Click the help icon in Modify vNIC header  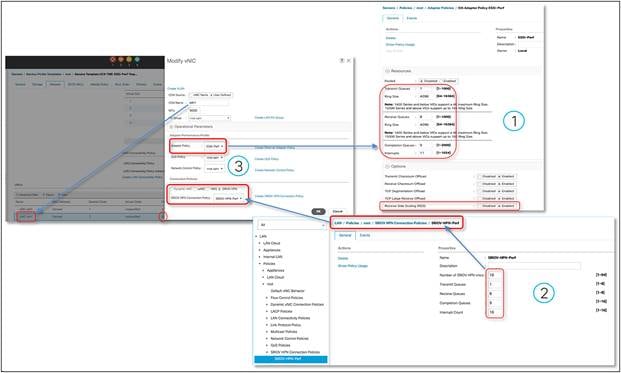pos(342,61)
